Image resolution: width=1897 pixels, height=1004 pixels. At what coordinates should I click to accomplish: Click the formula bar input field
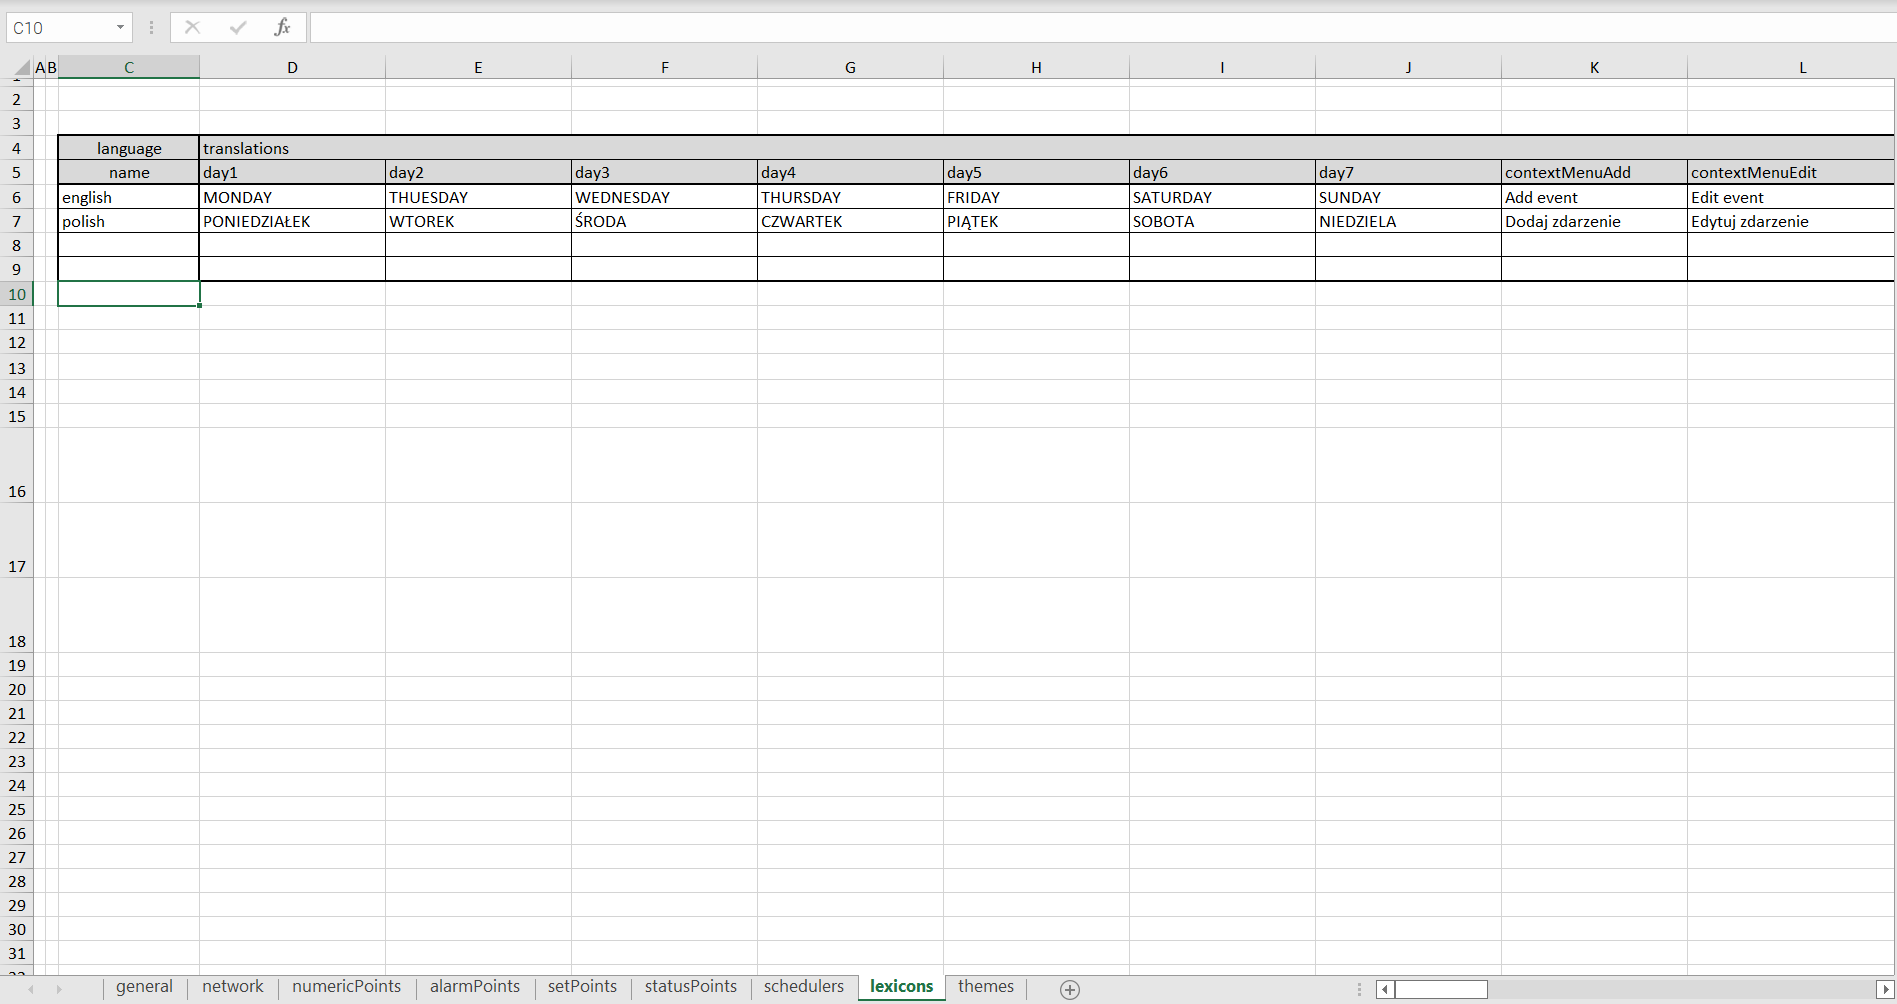coord(1100,27)
